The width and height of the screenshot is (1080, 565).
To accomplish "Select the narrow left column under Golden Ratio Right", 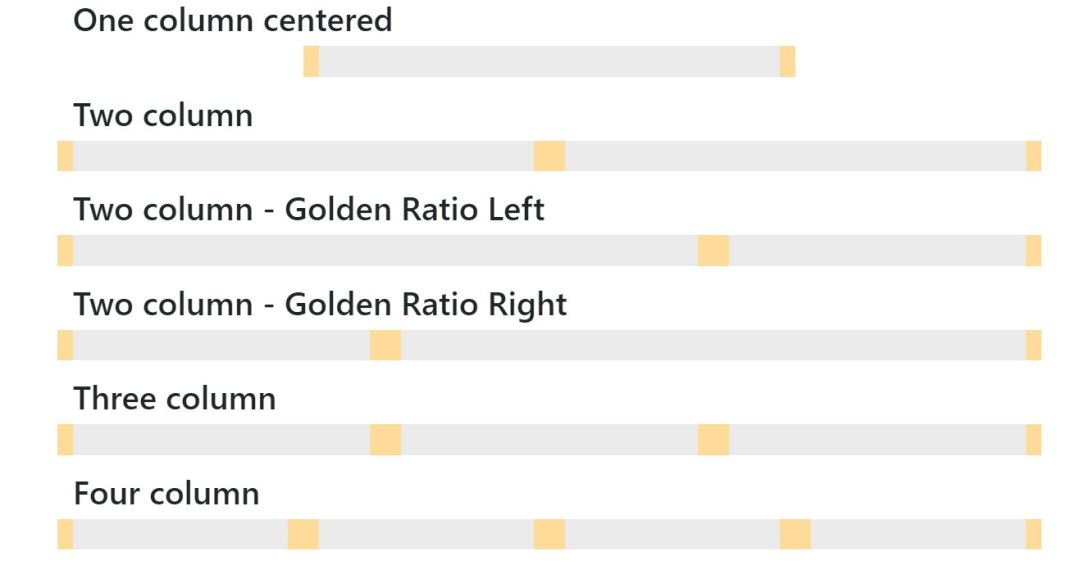I will (221, 345).
